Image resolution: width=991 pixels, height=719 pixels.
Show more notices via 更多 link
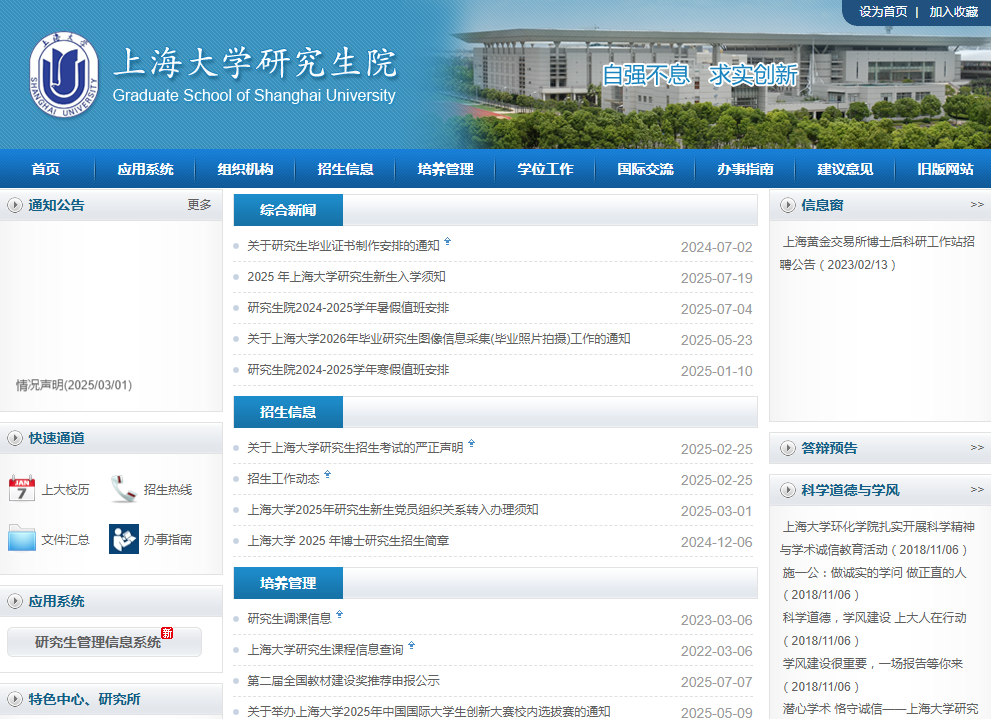[199, 205]
